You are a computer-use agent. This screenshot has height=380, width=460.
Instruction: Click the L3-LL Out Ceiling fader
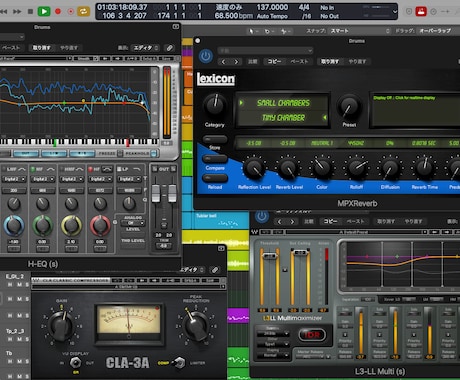[300, 253]
